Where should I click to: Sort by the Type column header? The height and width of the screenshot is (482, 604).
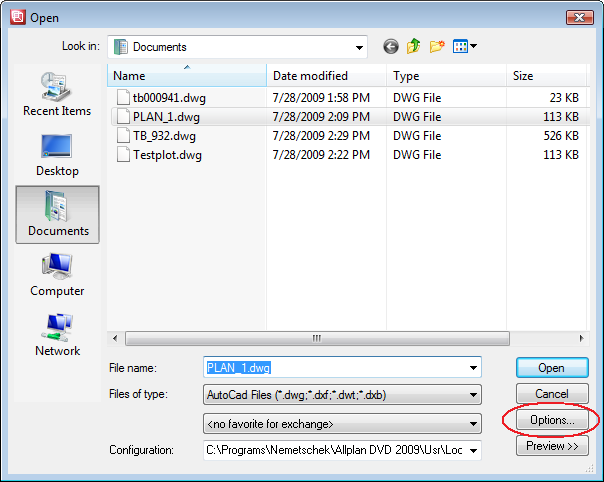[x=446, y=76]
